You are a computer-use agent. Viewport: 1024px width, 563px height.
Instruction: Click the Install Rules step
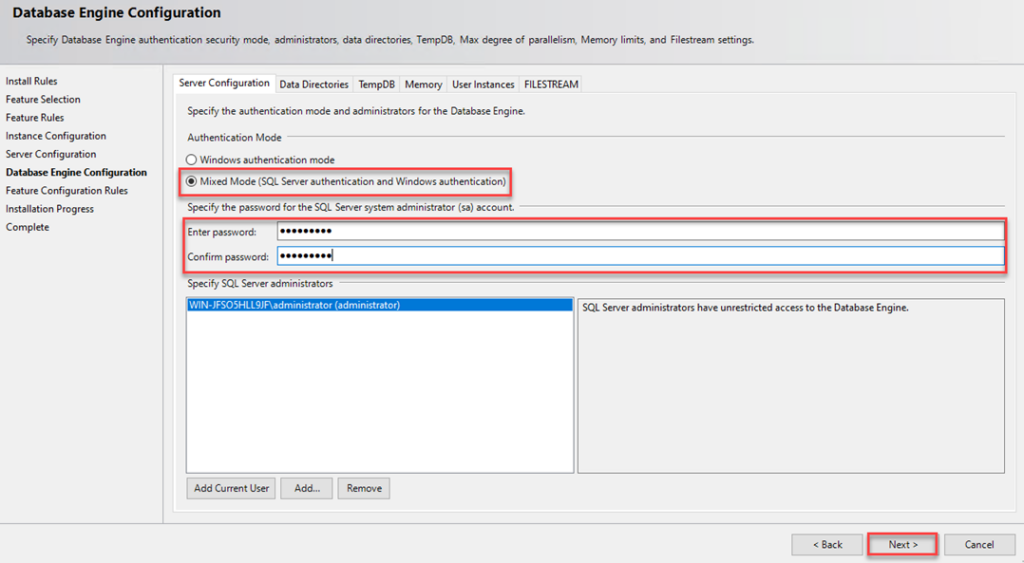point(31,81)
